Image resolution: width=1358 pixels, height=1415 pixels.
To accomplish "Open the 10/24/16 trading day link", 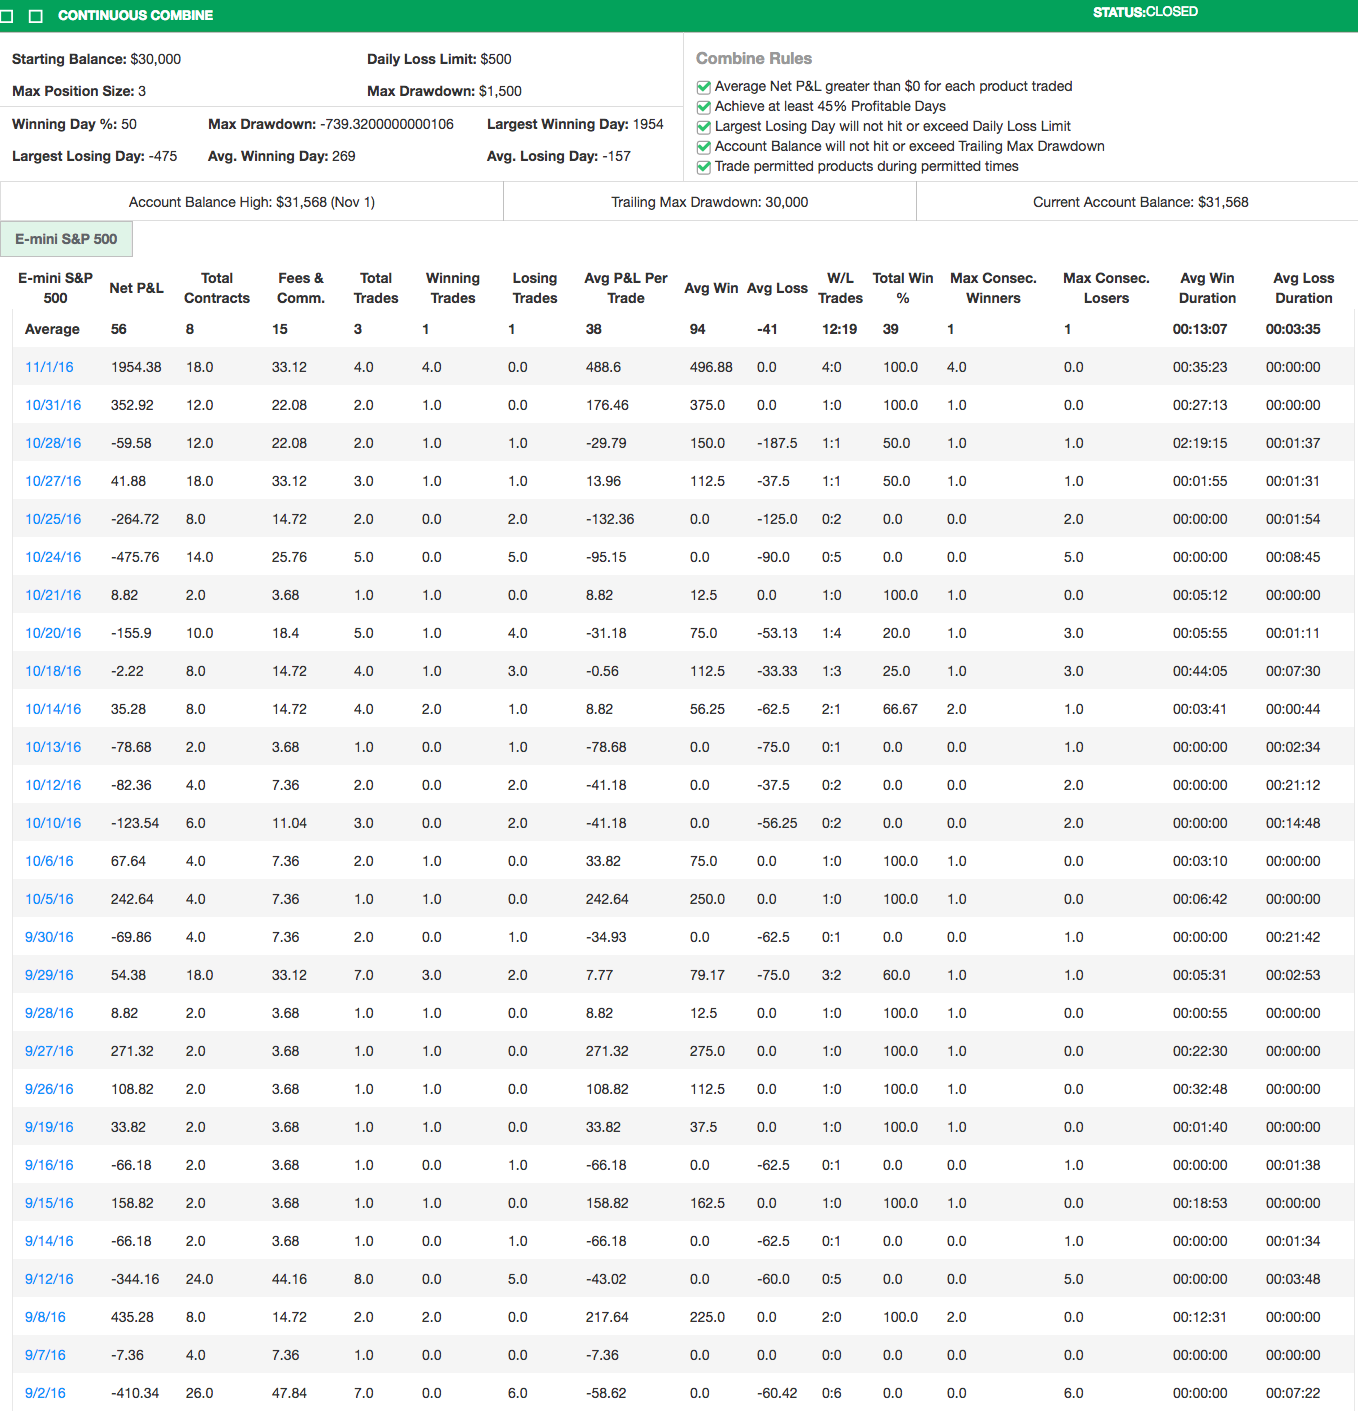I will coord(53,557).
